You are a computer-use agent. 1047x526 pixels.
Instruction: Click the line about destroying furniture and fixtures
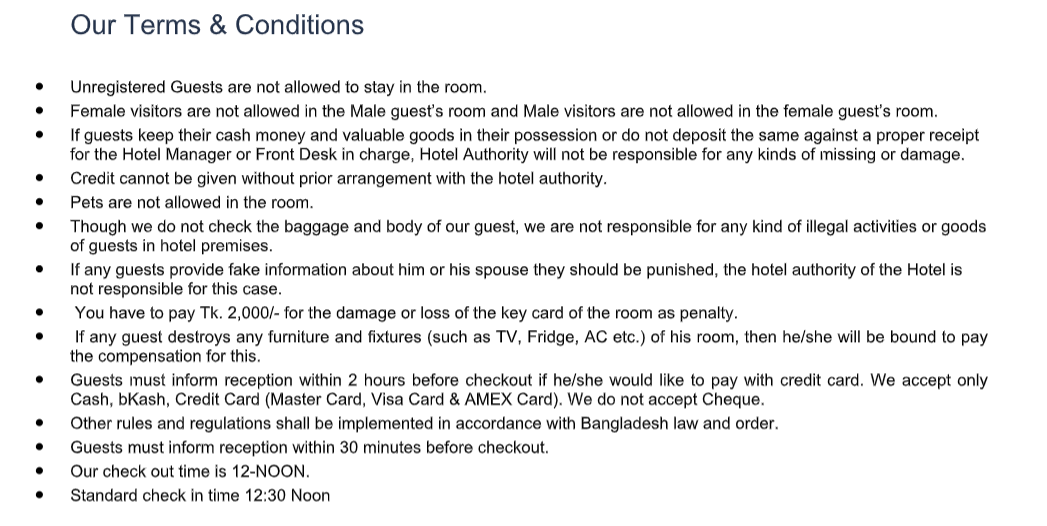pyautogui.click(x=530, y=337)
